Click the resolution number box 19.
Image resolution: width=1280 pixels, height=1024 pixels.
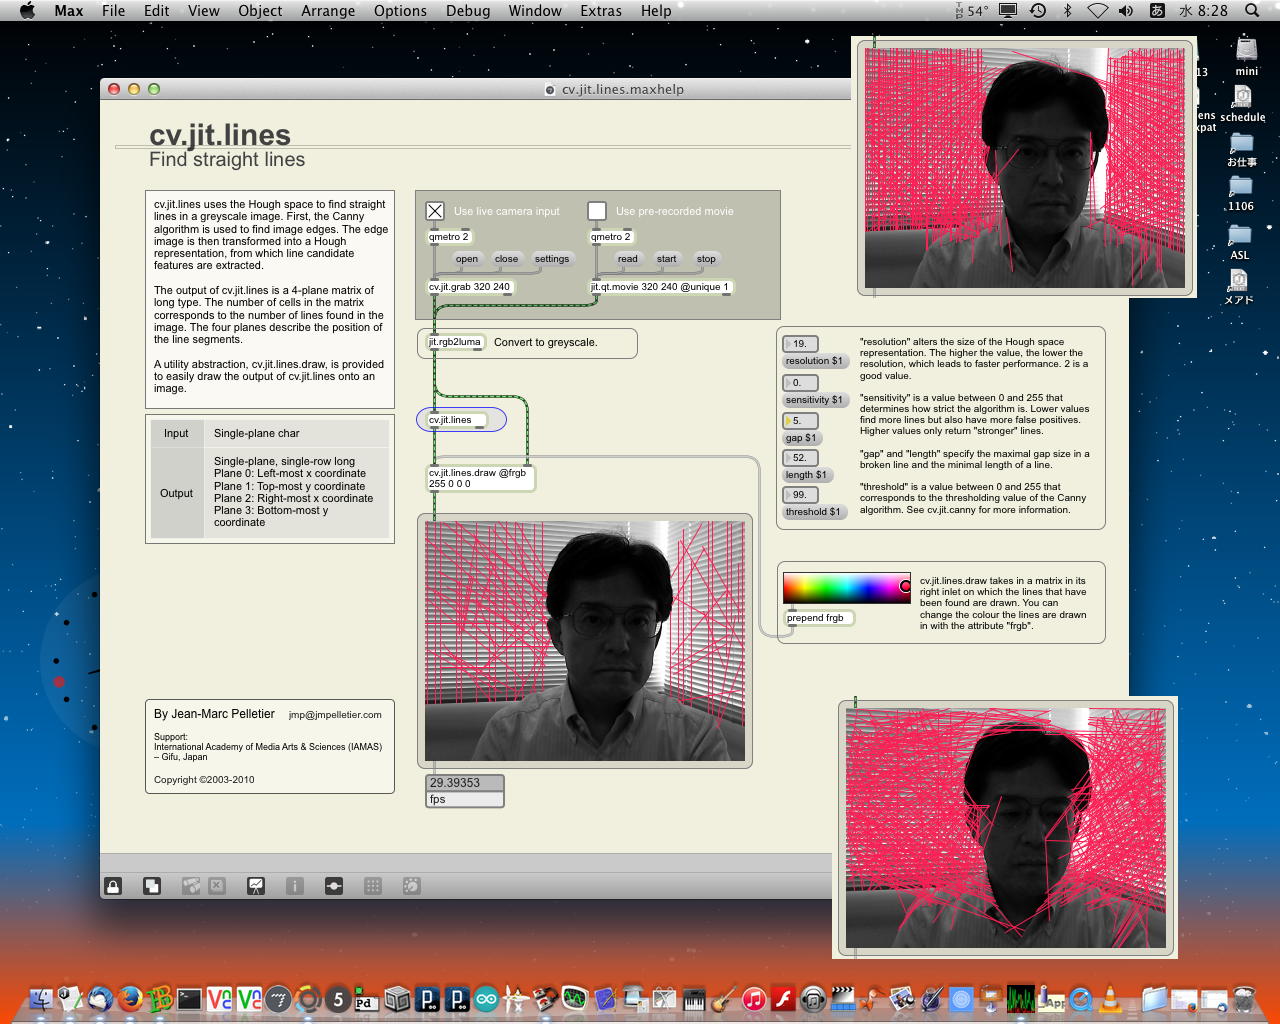click(x=801, y=344)
